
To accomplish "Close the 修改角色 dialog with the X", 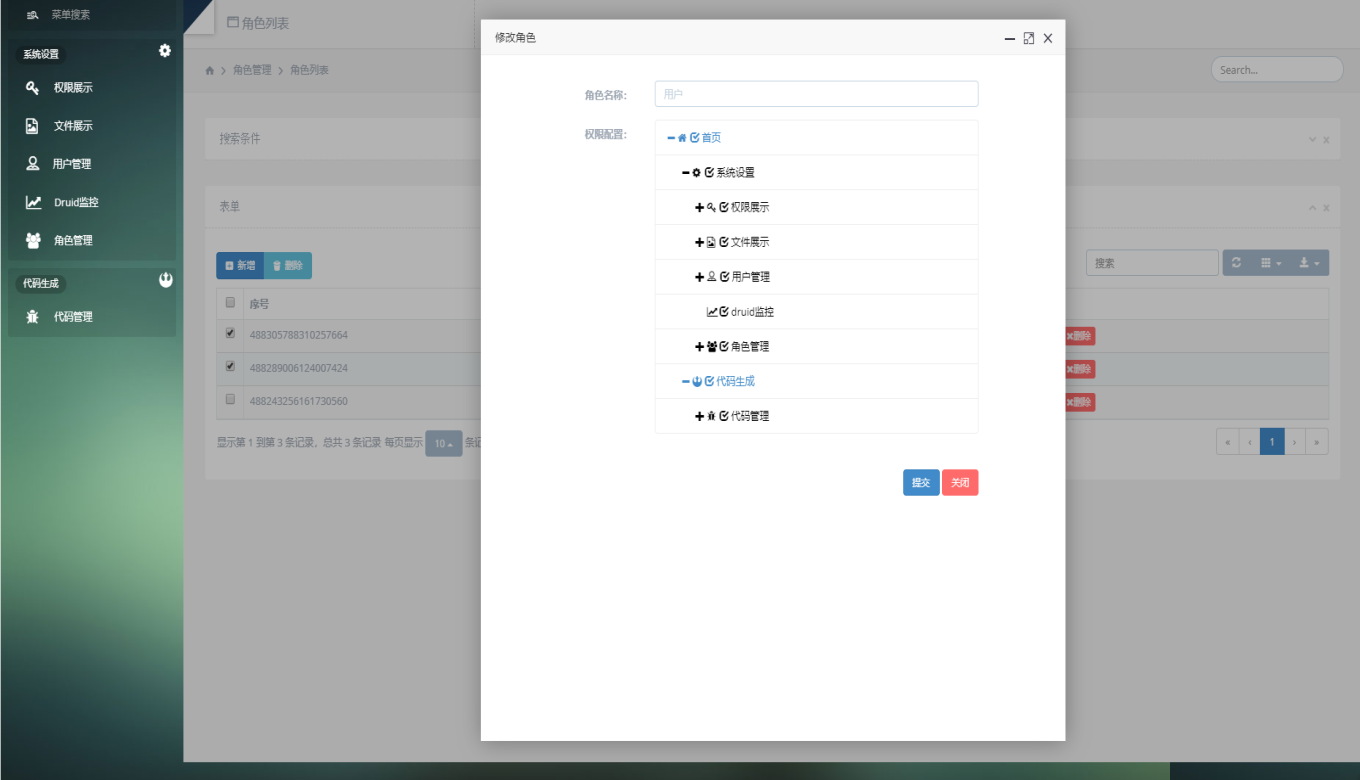I will (x=1048, y=38).
